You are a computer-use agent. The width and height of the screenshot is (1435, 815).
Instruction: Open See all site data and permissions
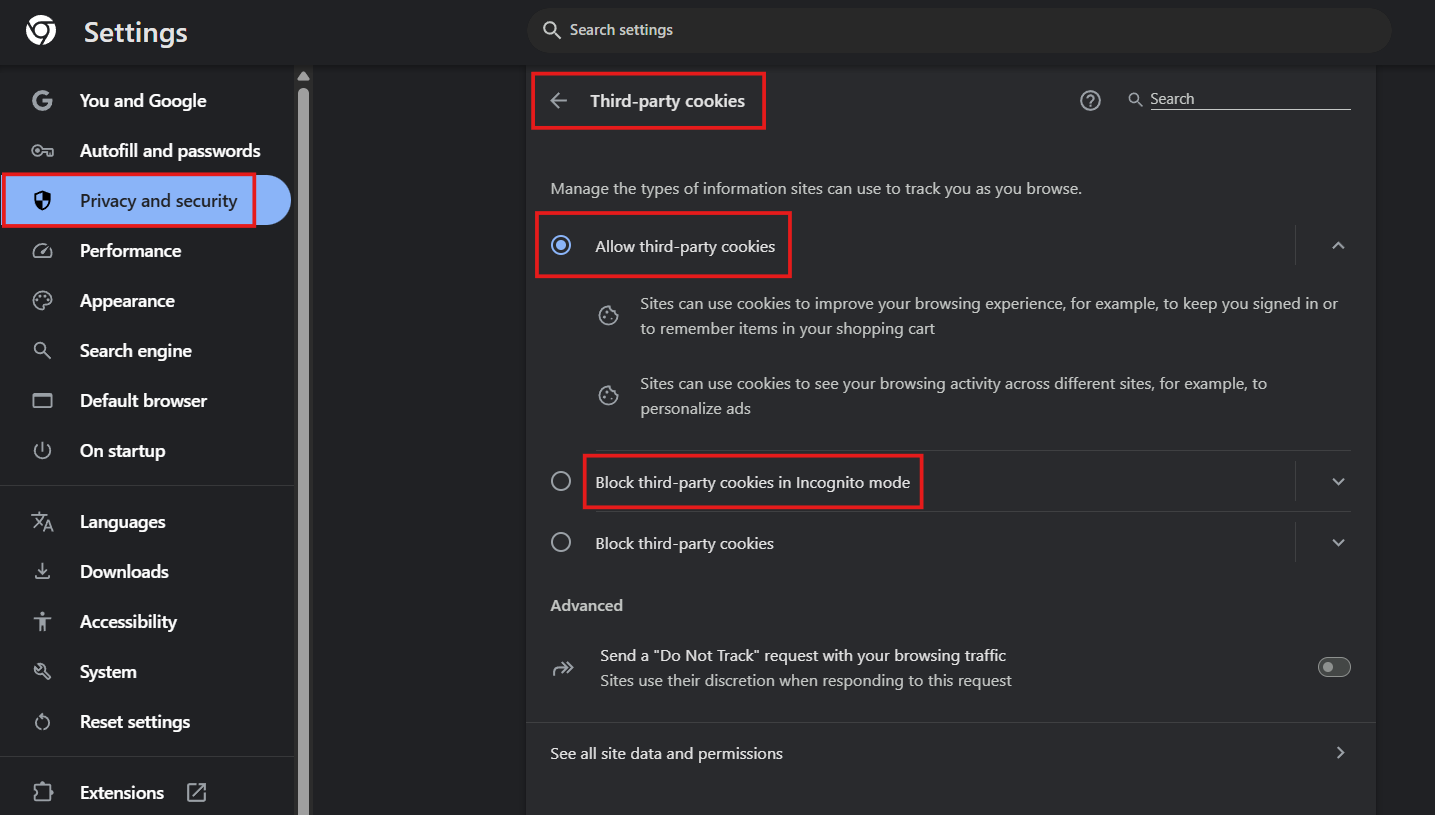click(x=948, y=753)
